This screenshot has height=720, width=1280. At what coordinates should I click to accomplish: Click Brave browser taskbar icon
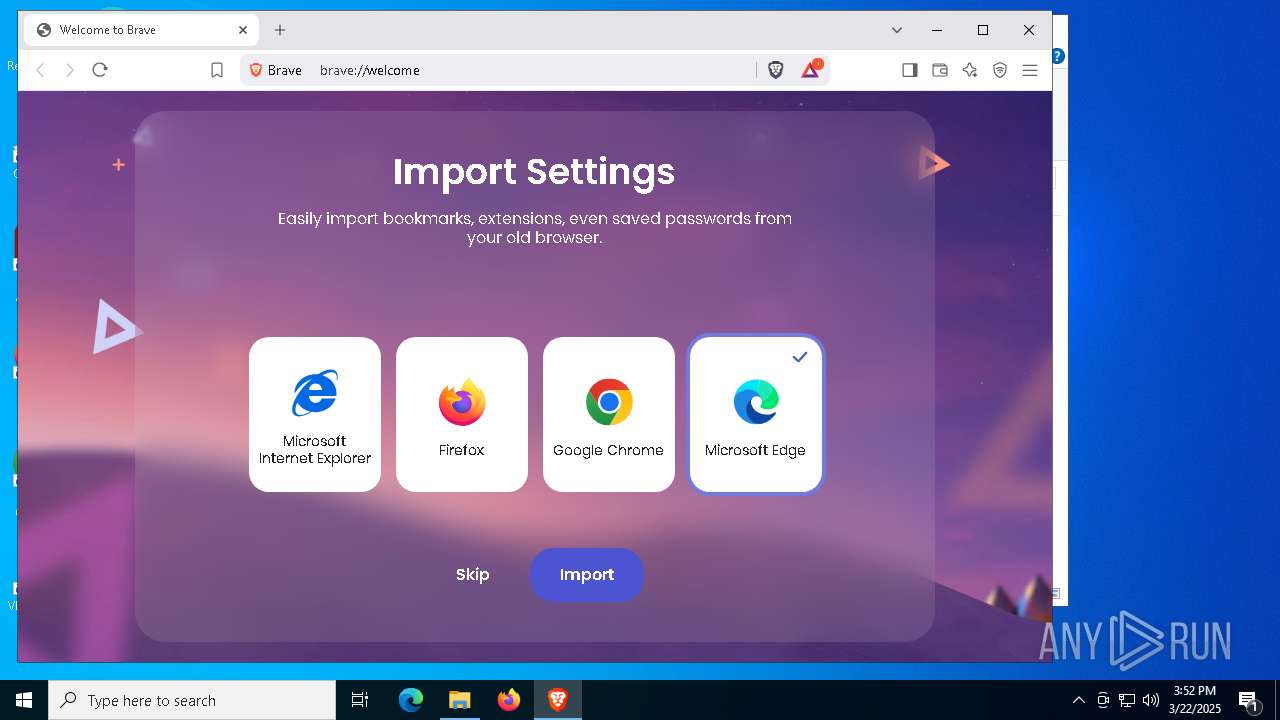[558, 700]
